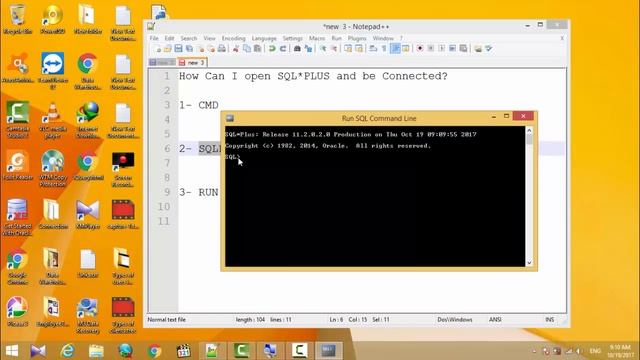Click the New file icon in Notepad++ toolbar
The image size is (640, 360).
coord(158,49)
